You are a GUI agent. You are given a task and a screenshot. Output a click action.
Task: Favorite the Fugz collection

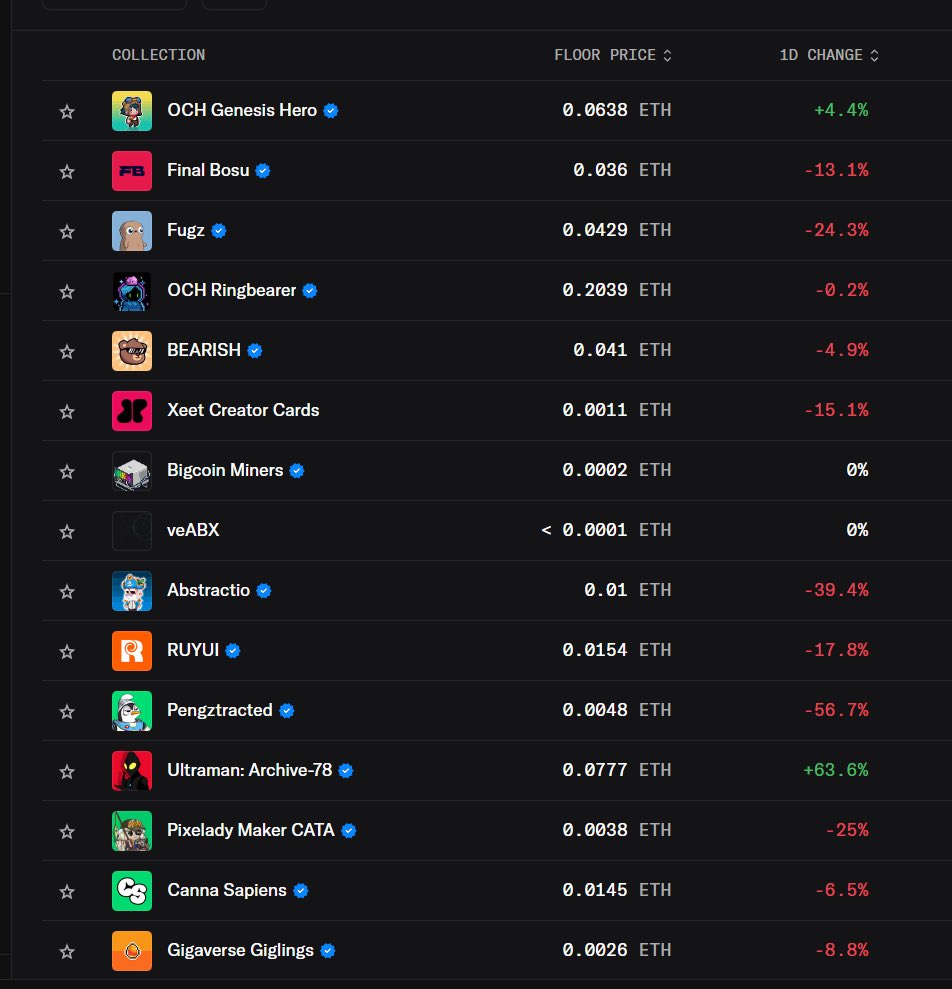tap(67, 231)
